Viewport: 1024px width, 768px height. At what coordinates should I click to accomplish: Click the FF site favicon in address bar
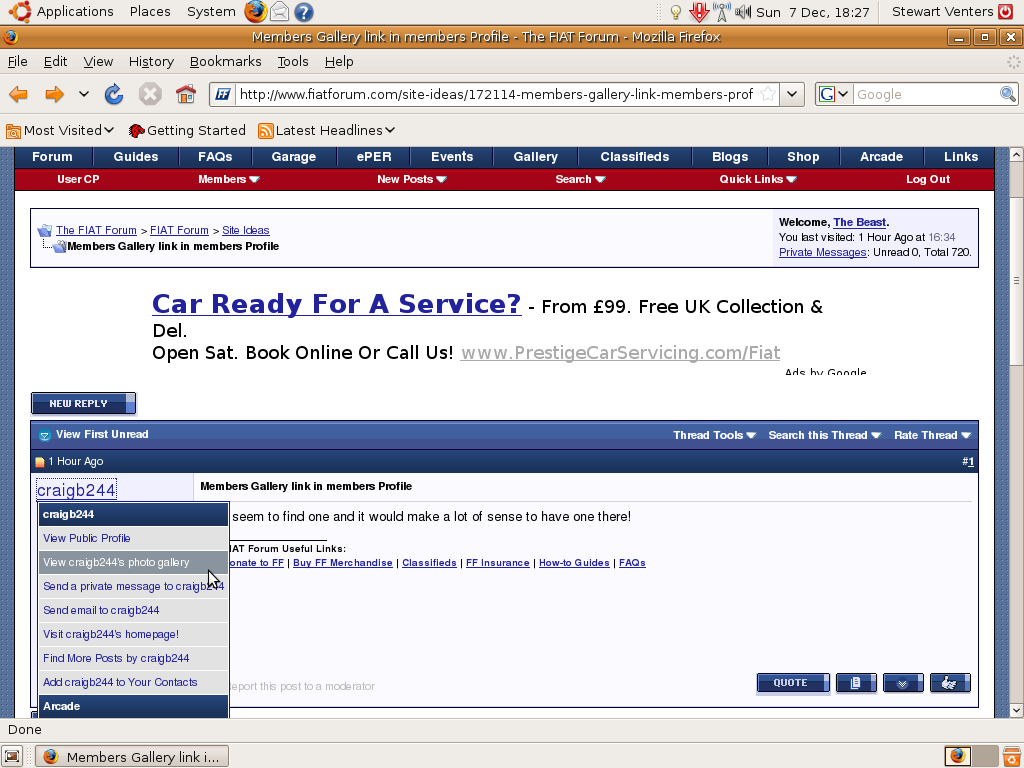223,94
